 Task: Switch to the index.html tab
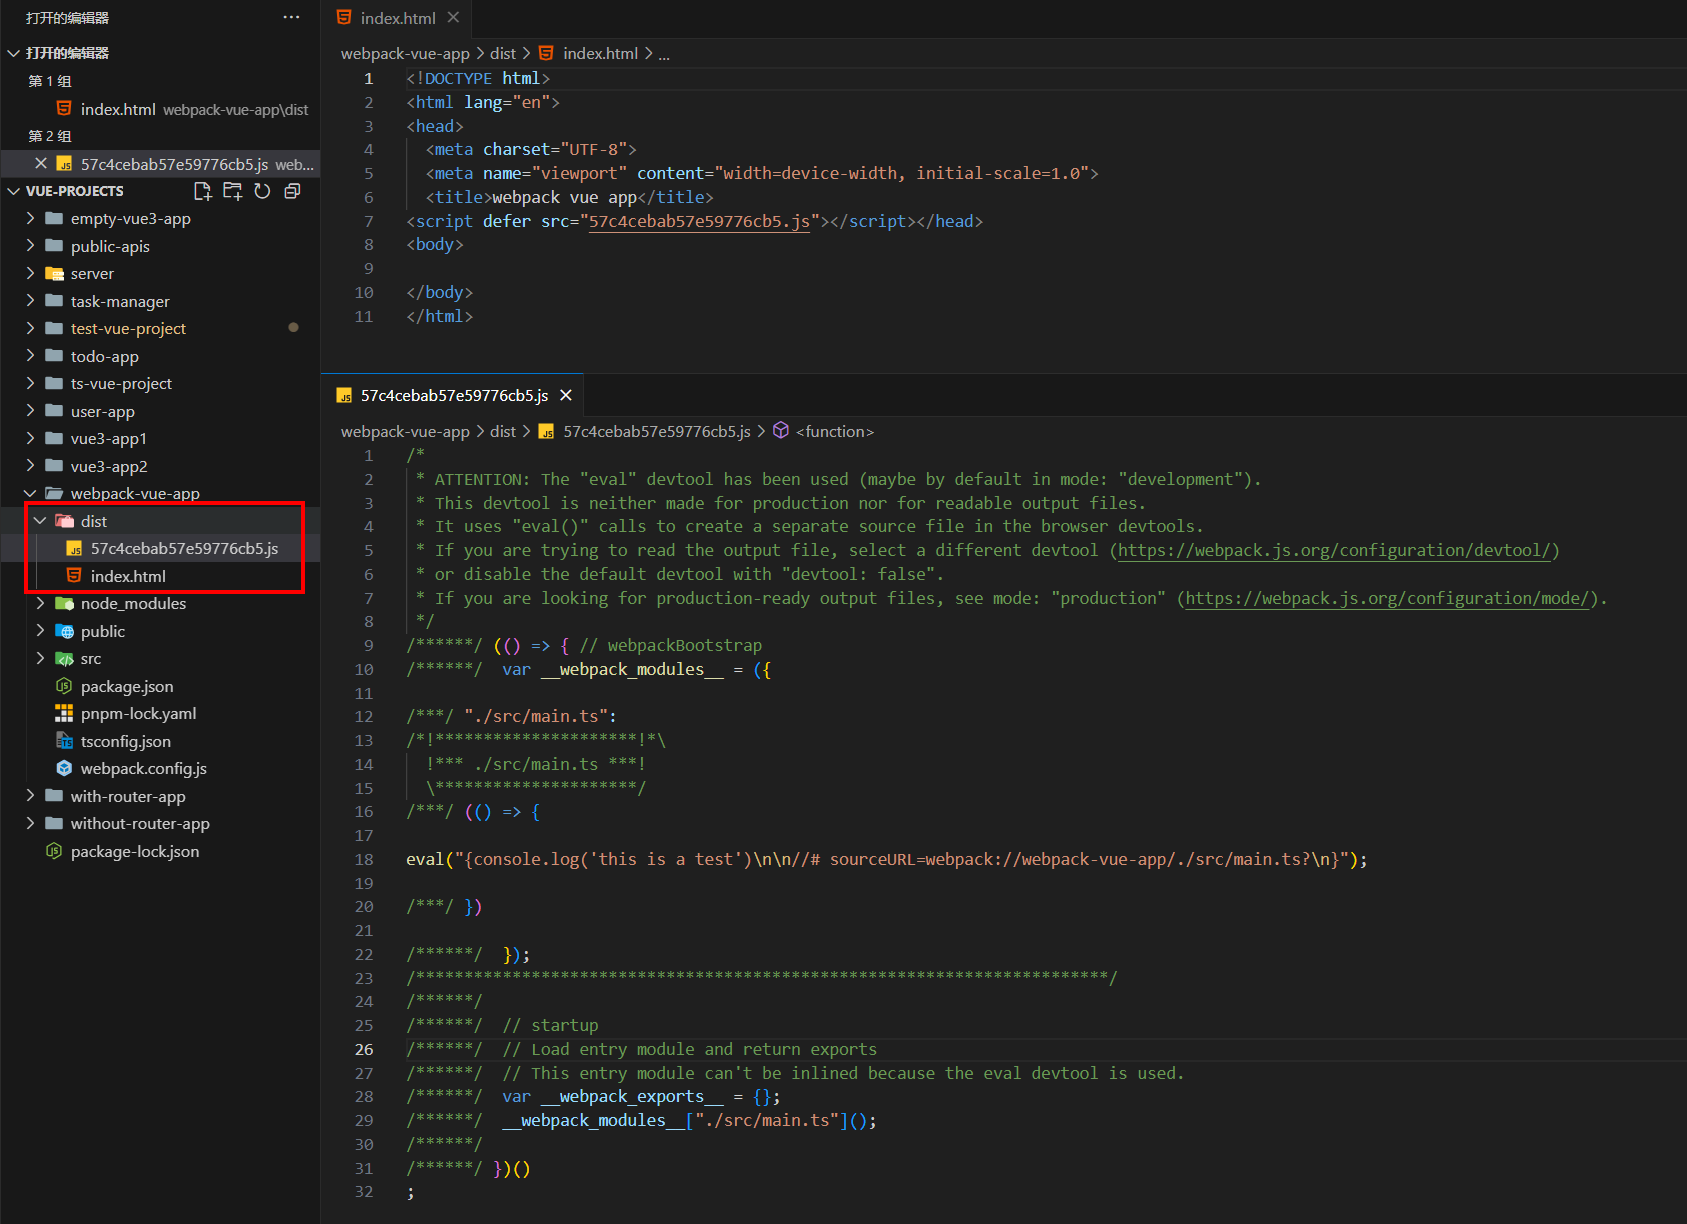(397, 18)
